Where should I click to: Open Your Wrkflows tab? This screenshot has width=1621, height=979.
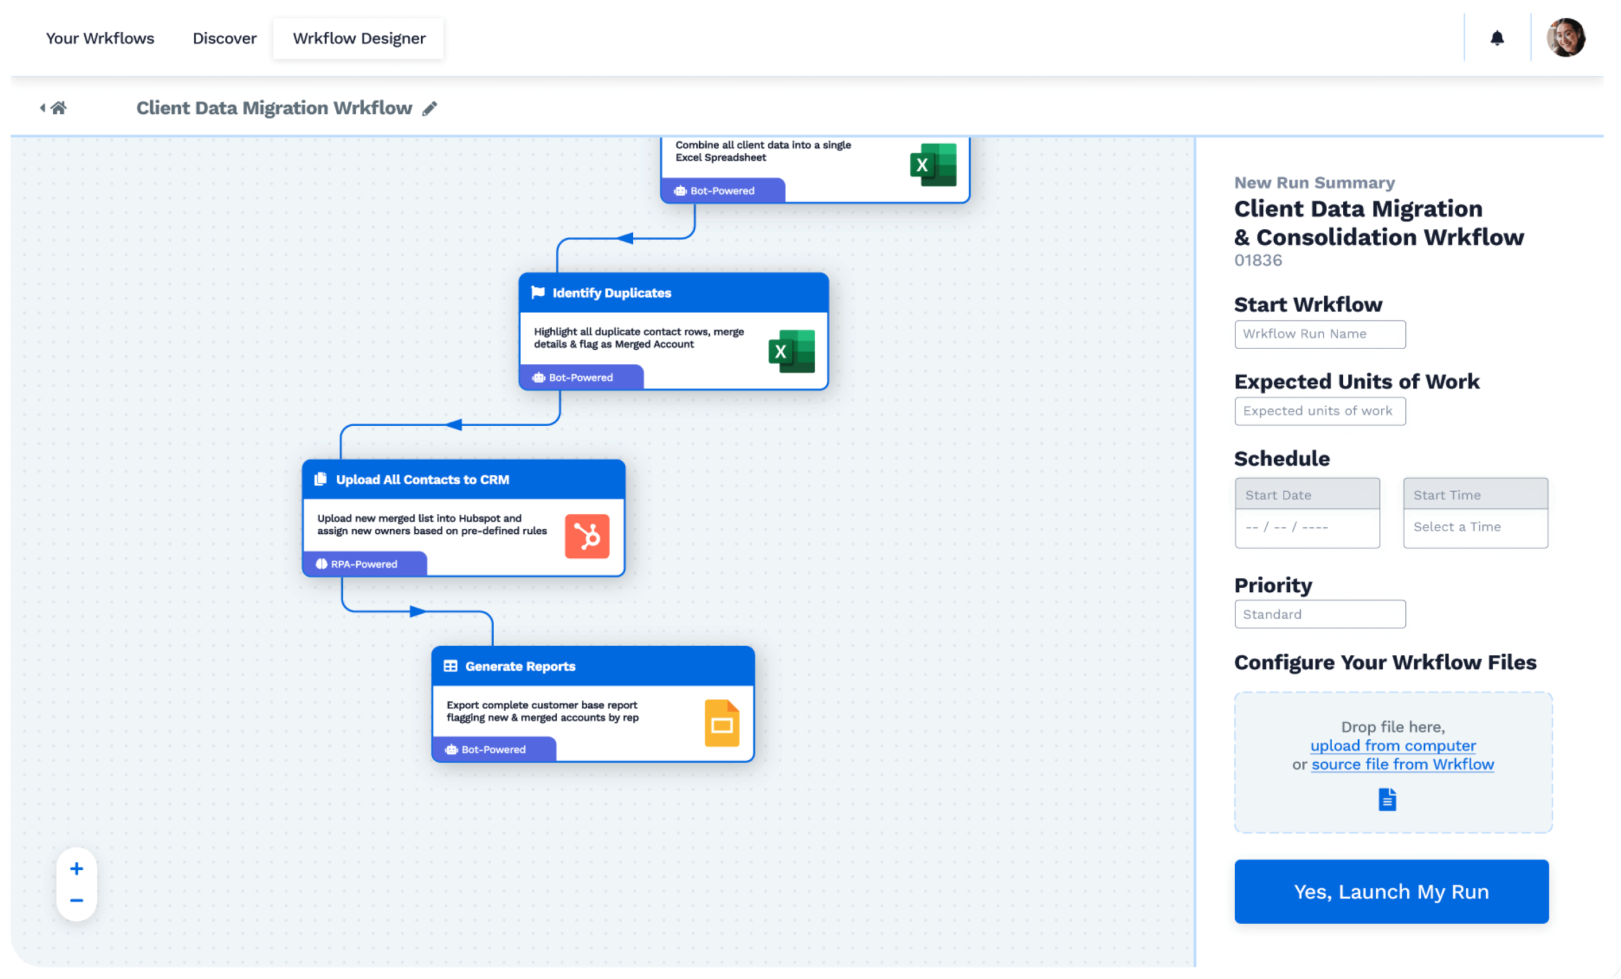100,38
